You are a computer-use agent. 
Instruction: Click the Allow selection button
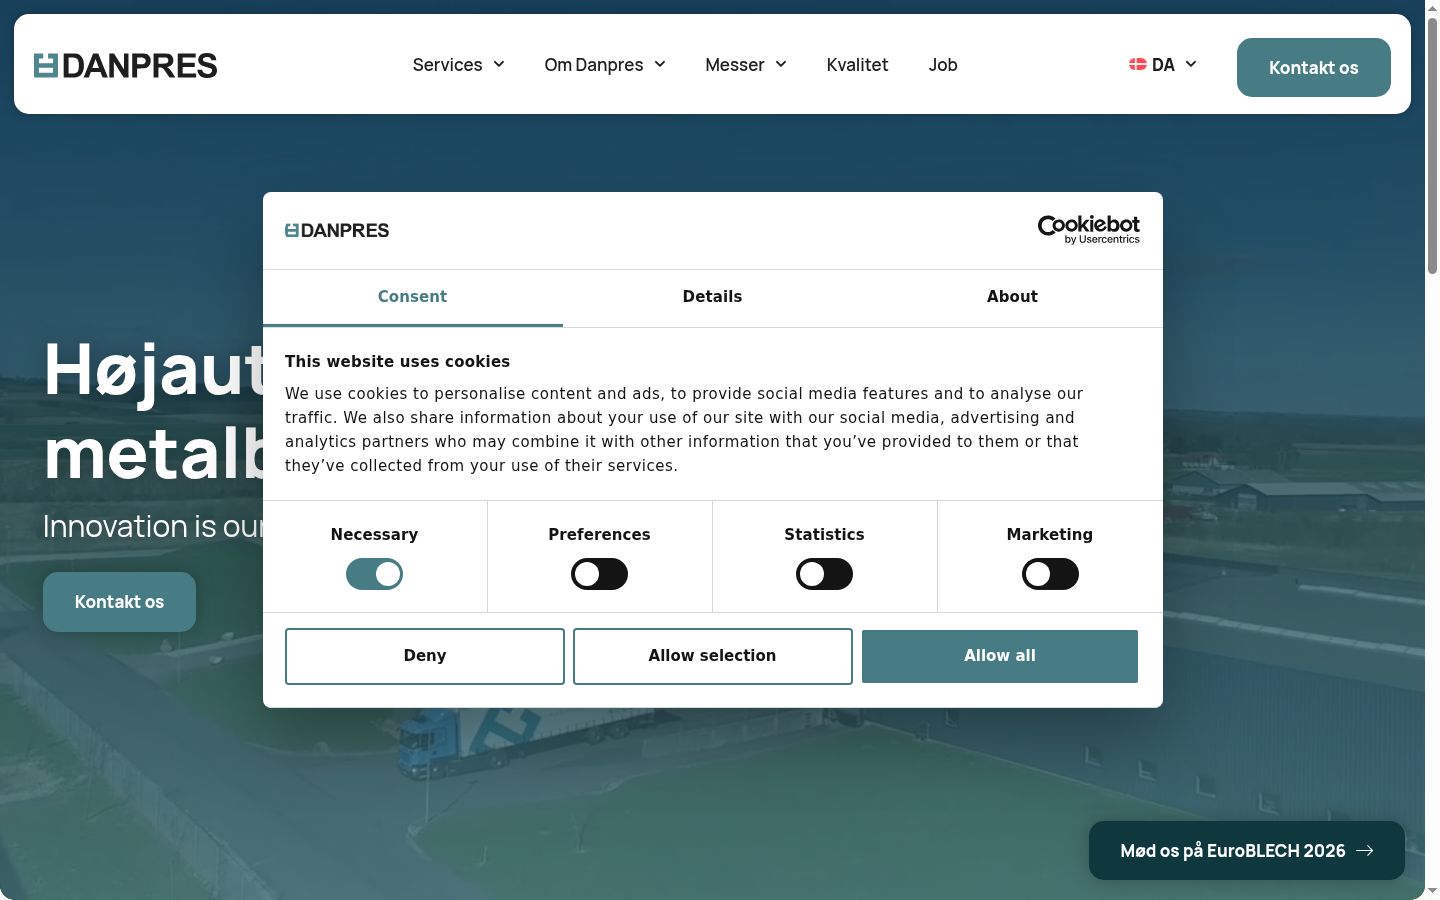(713, 656)
